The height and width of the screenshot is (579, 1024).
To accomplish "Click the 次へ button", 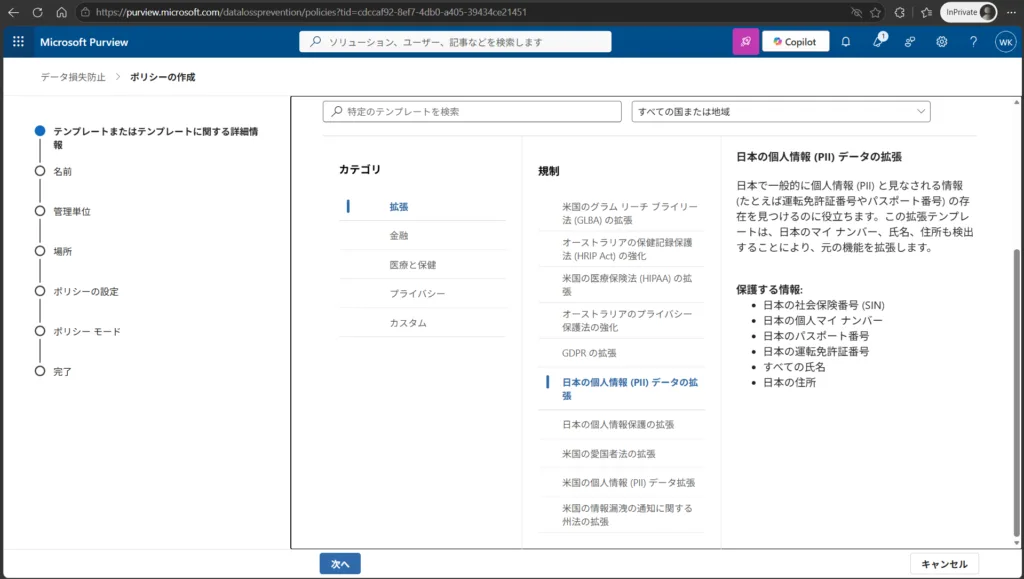I will [x=340, y=564].
